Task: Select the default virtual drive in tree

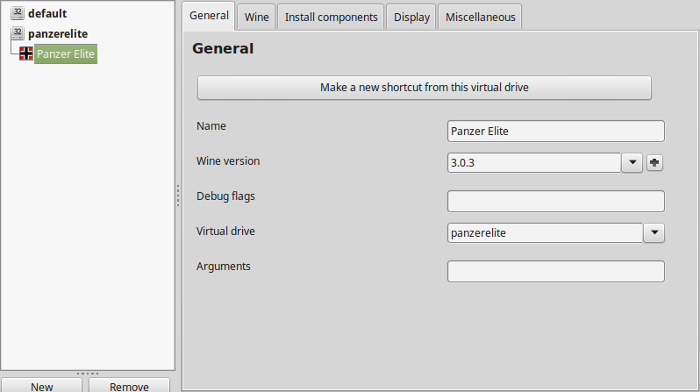Action: [47, 13]
